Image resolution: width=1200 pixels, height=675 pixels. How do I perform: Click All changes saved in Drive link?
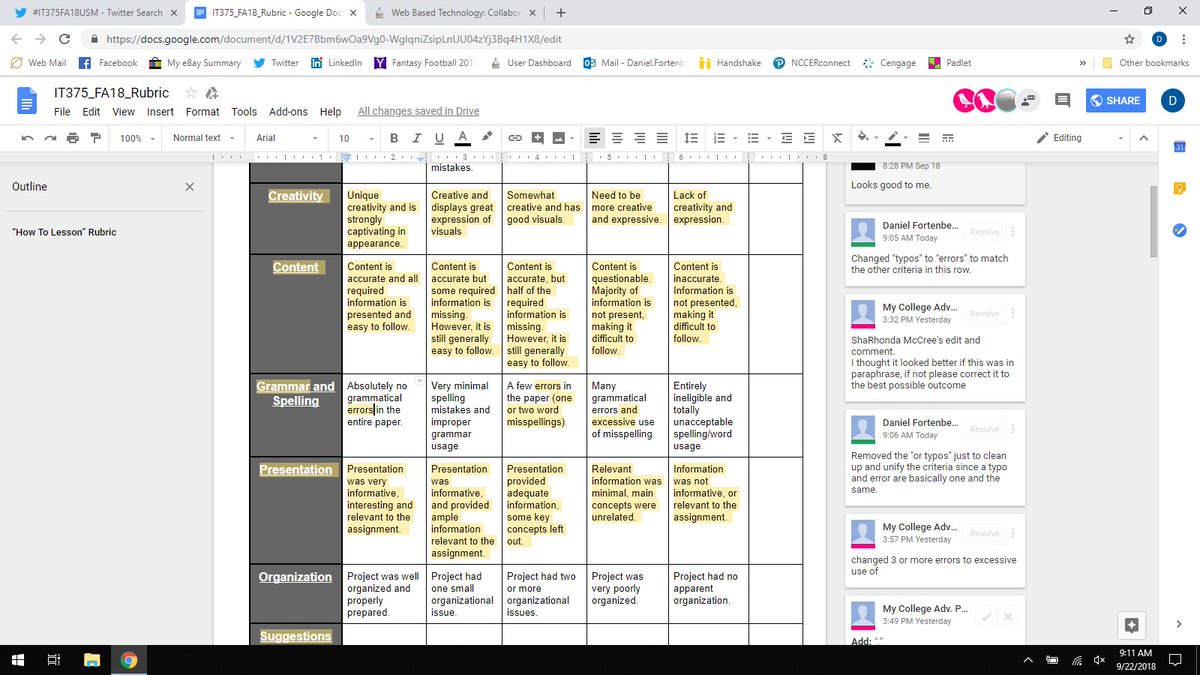coord(418,112)
